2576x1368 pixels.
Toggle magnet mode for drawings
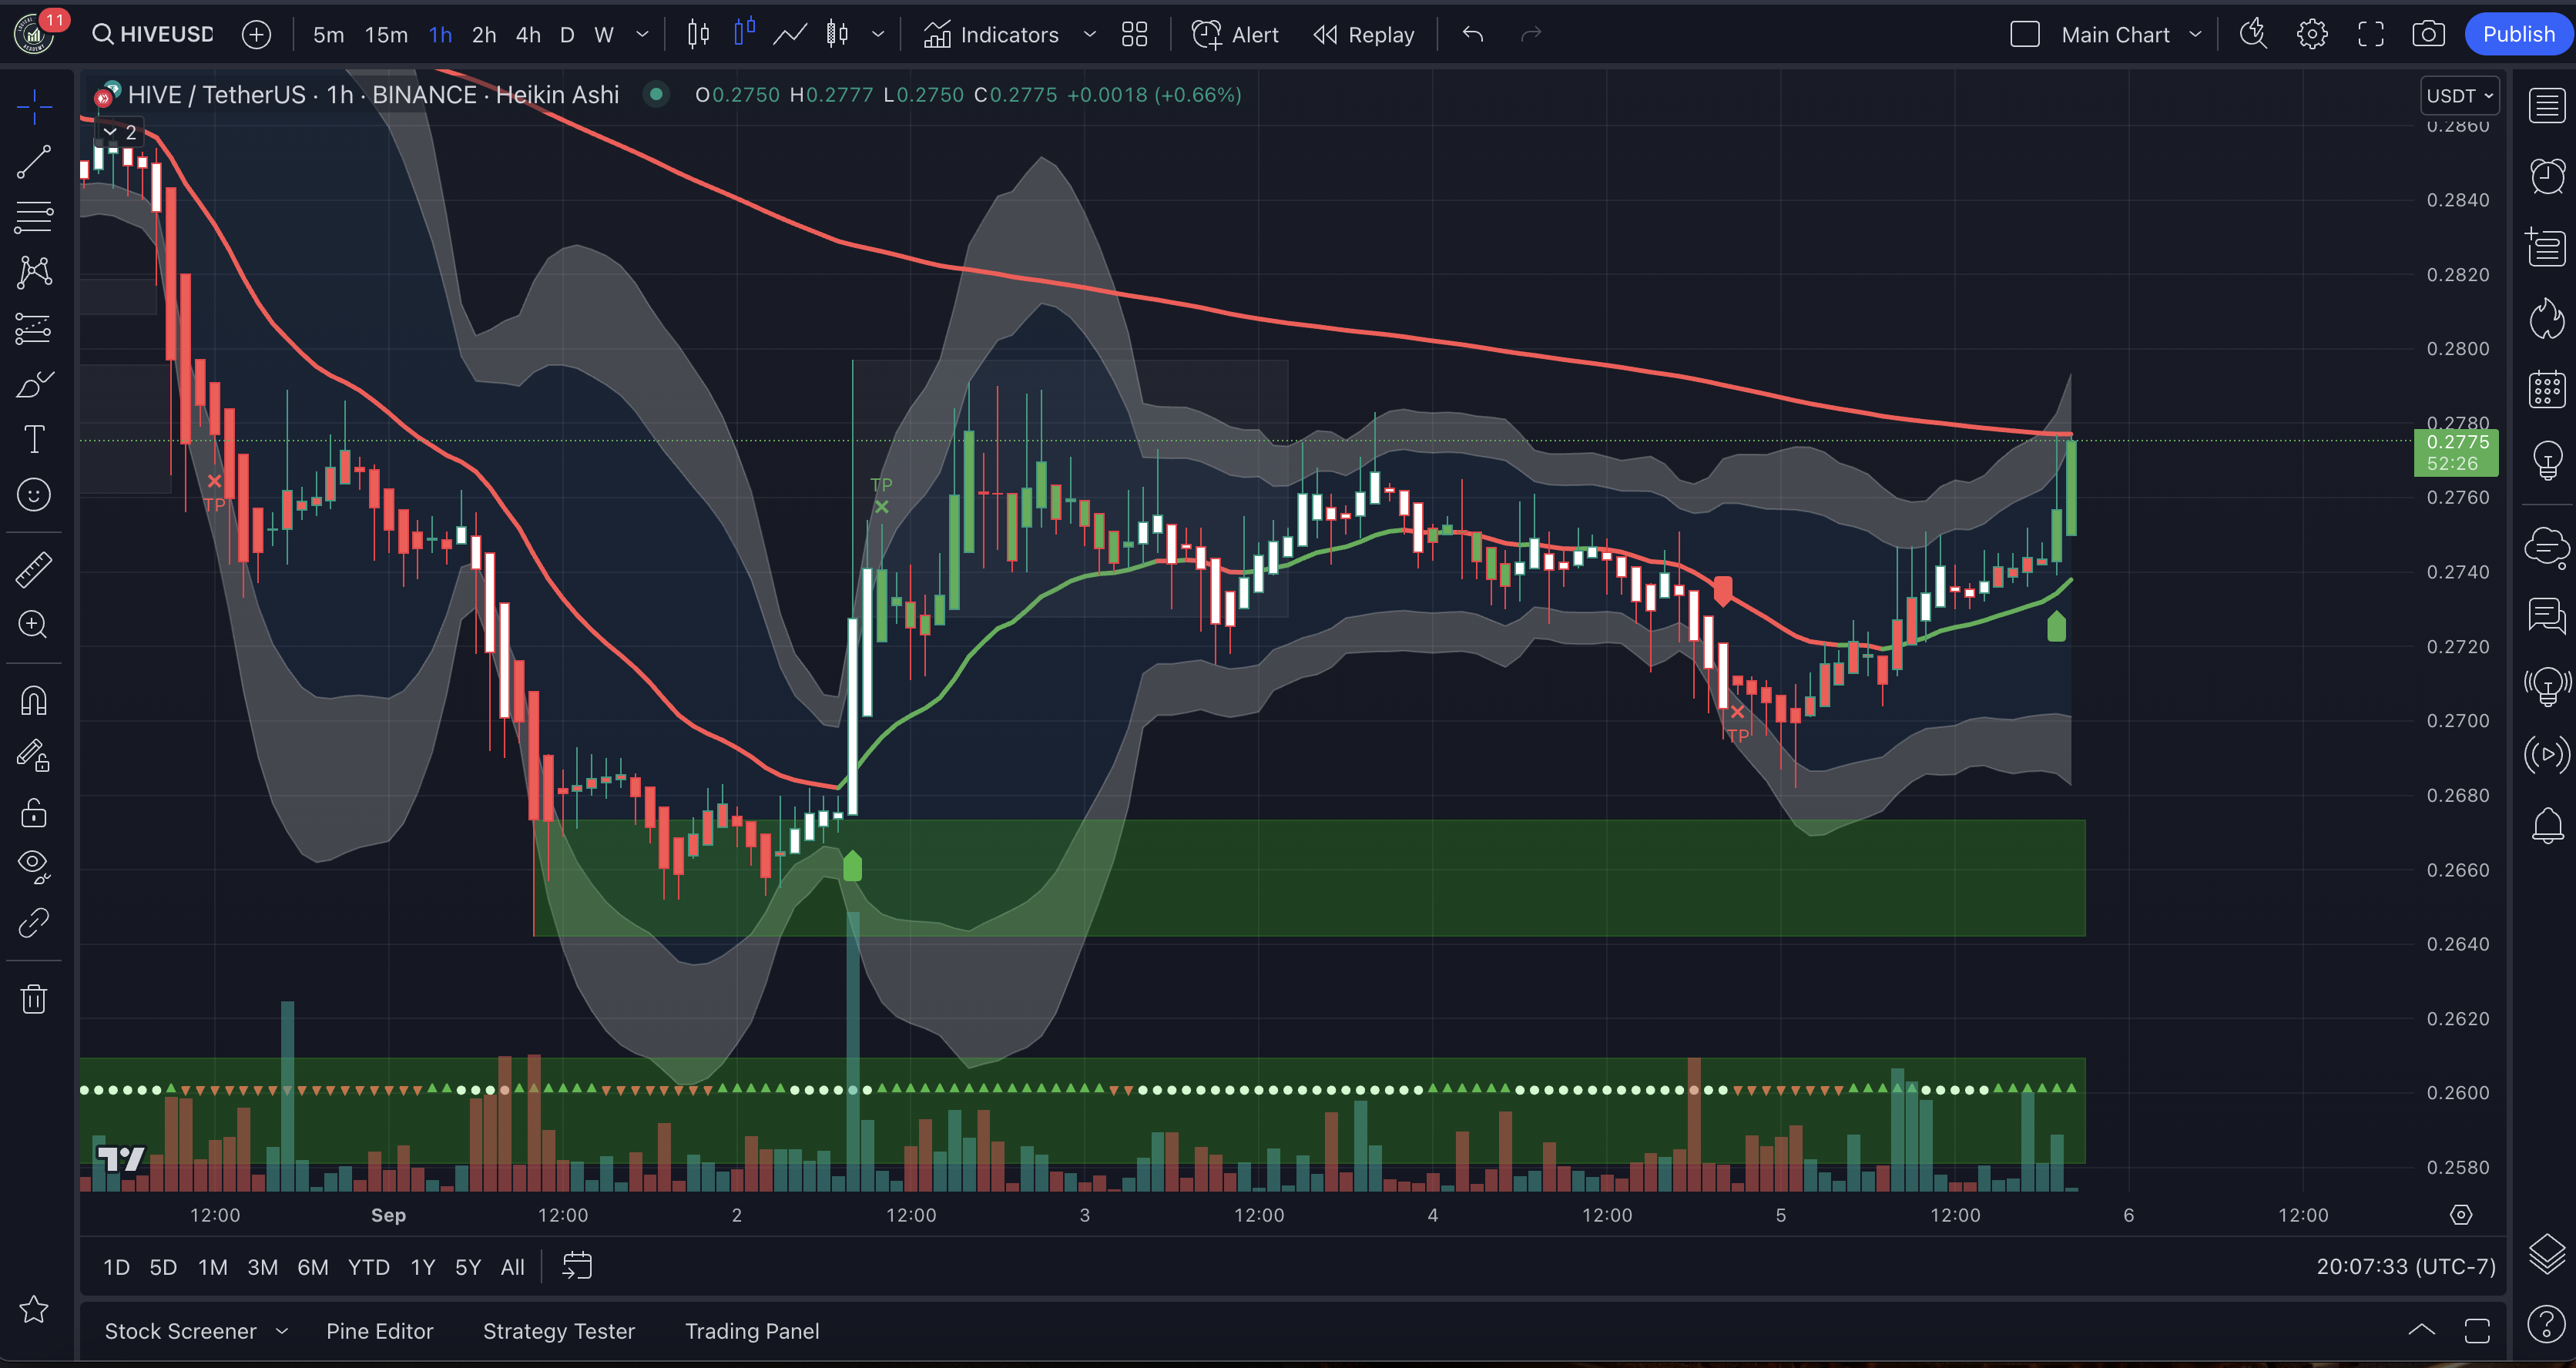point(34,700)
